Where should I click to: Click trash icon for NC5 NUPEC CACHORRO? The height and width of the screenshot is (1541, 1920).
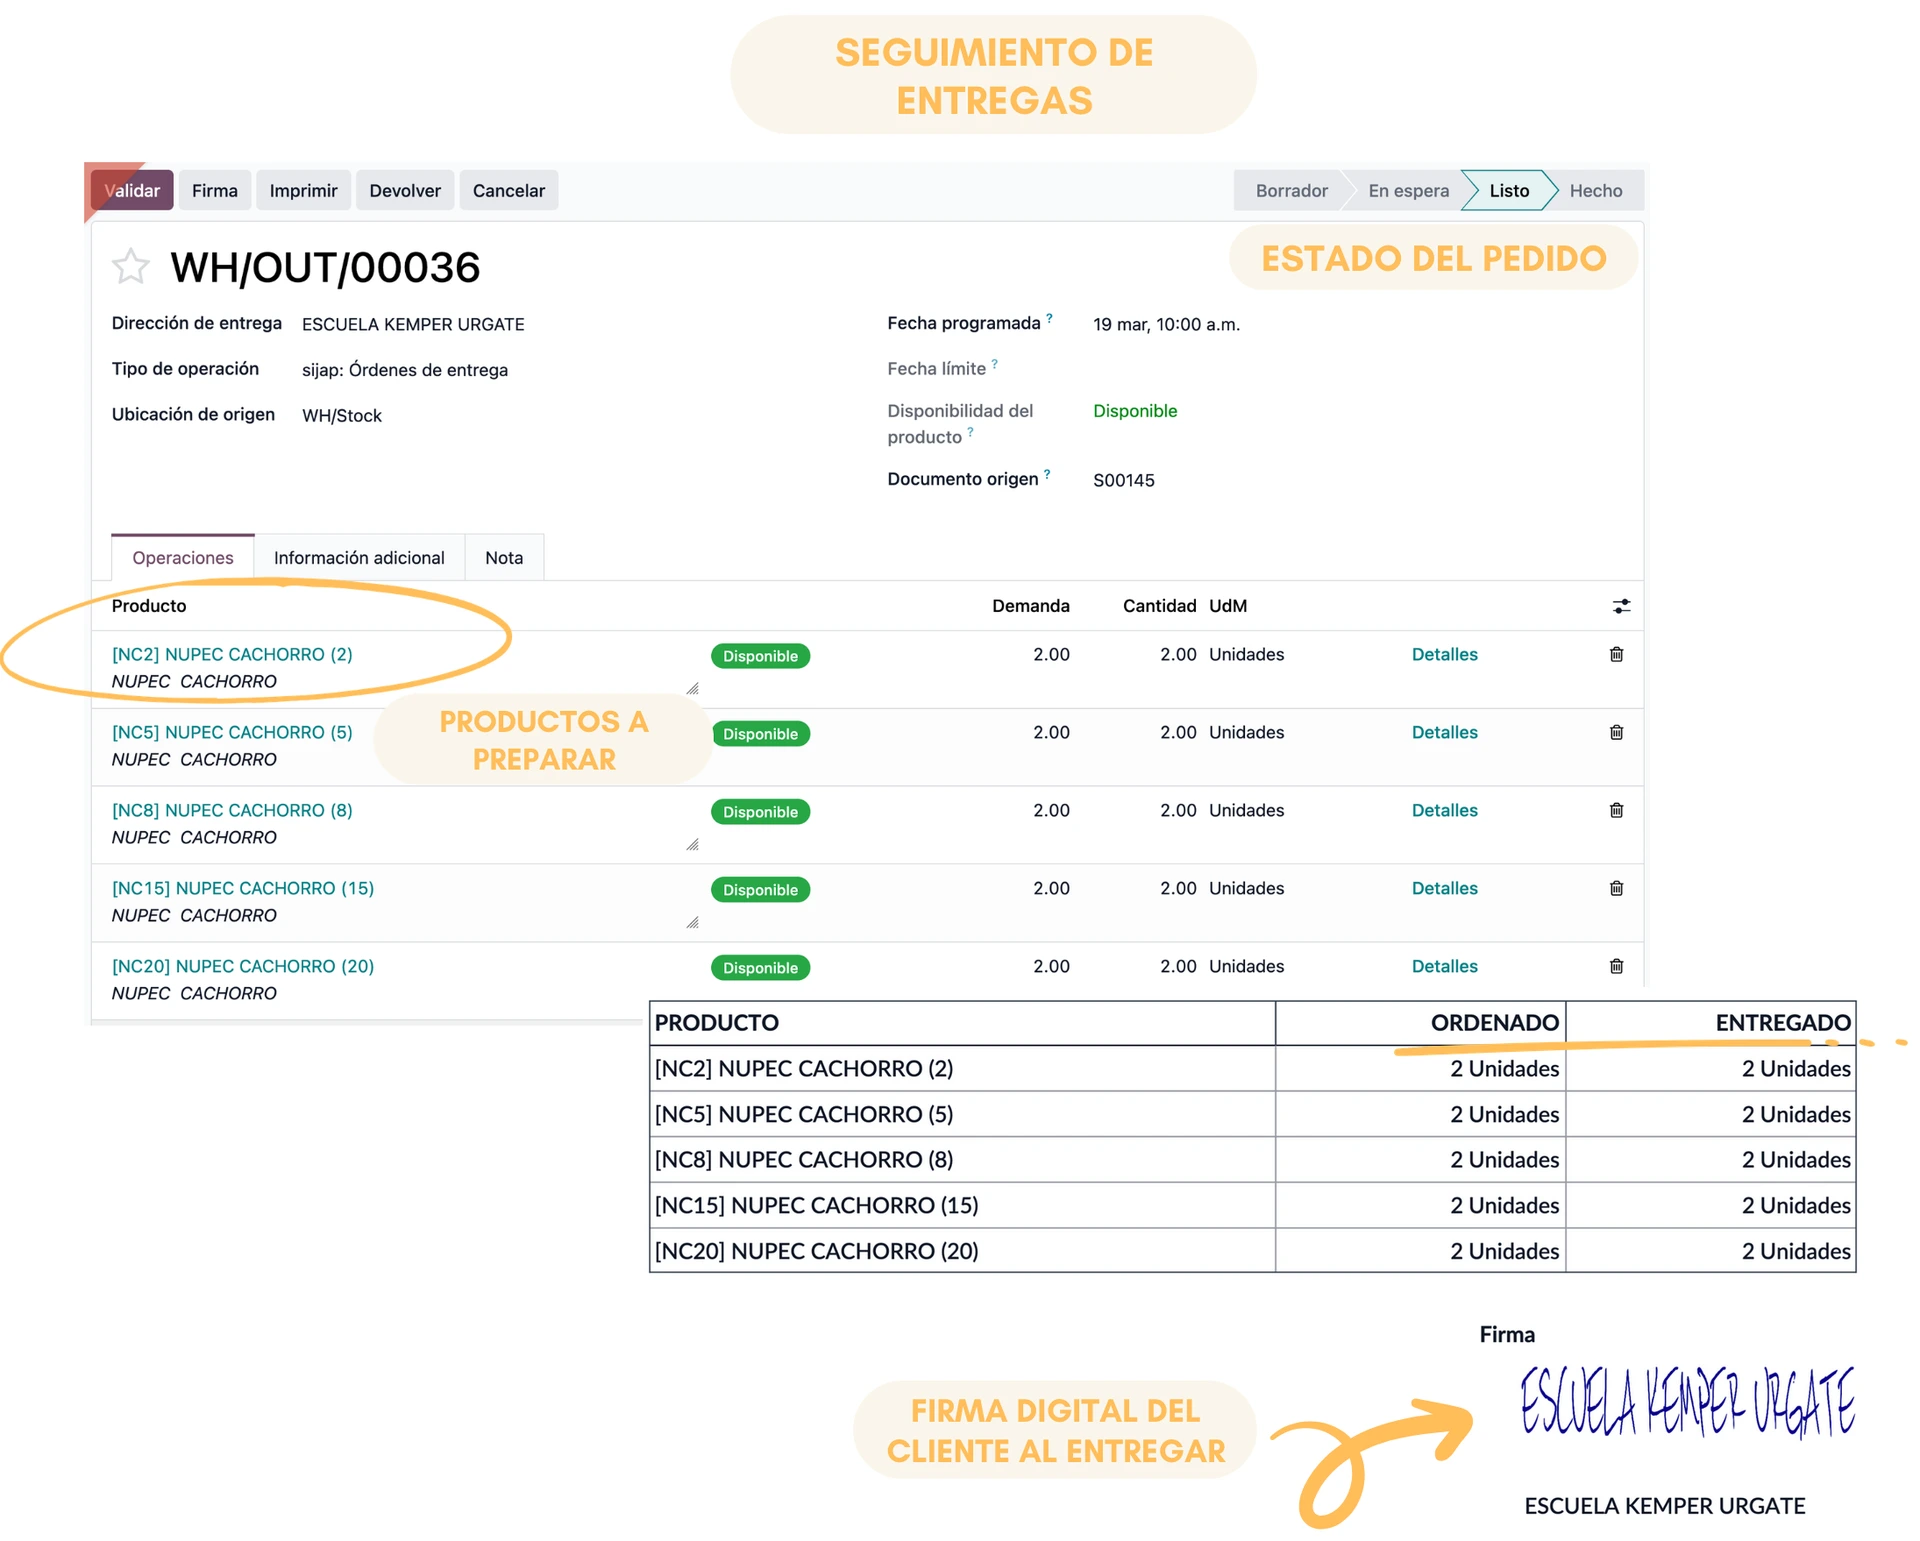tap(1616, 732)
